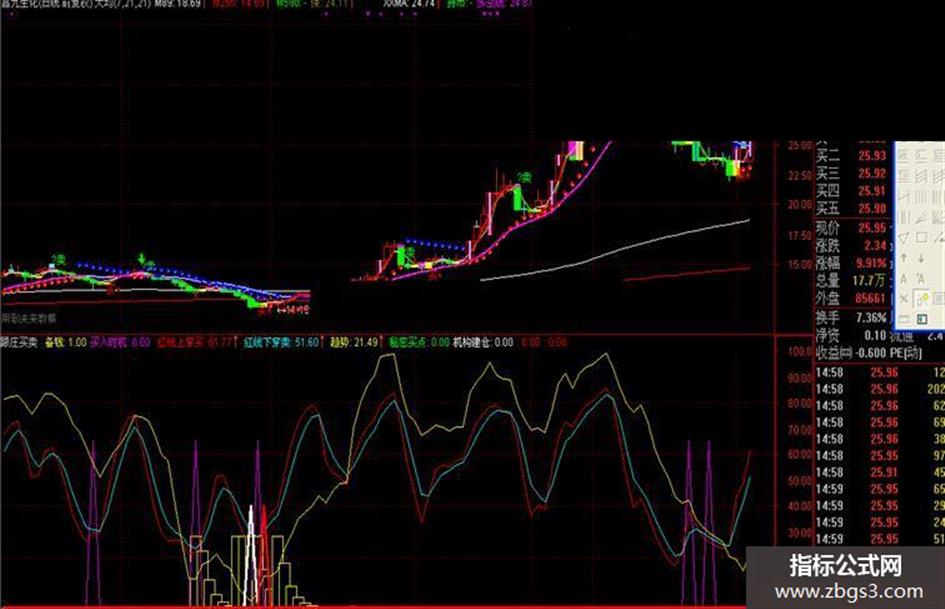Screen dimensions: 945x609
Task: Click the 换手 value 7.36%
Action: 871,317
